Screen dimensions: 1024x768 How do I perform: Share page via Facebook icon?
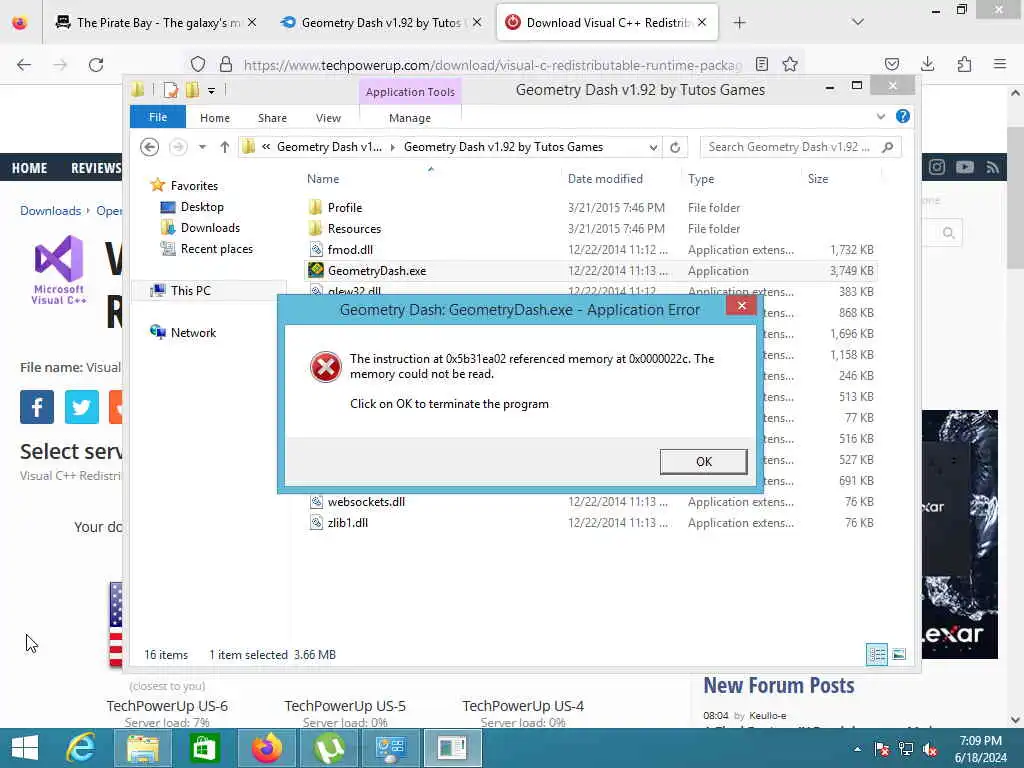click(37, 407)
